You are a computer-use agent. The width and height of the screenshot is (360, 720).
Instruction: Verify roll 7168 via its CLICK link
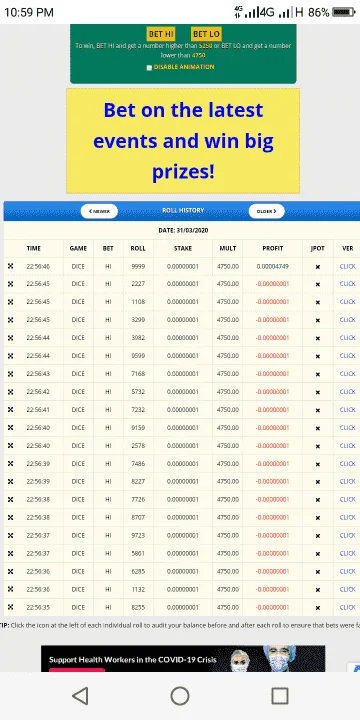(348, 374)
